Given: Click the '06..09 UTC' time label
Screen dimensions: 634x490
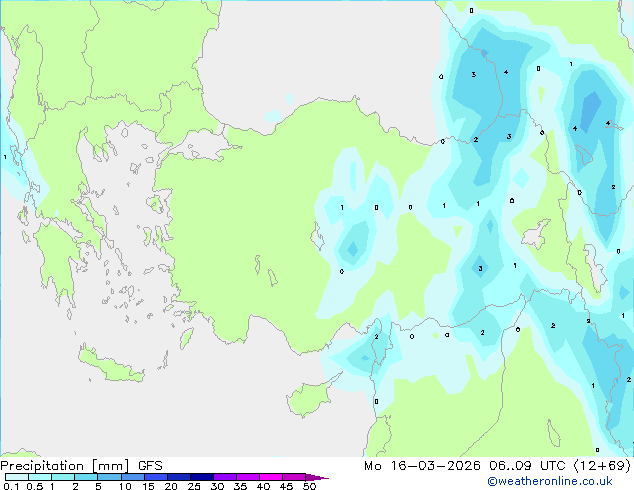Looking at the screenshot, I should pyautogui.click(x=527, y=466).
